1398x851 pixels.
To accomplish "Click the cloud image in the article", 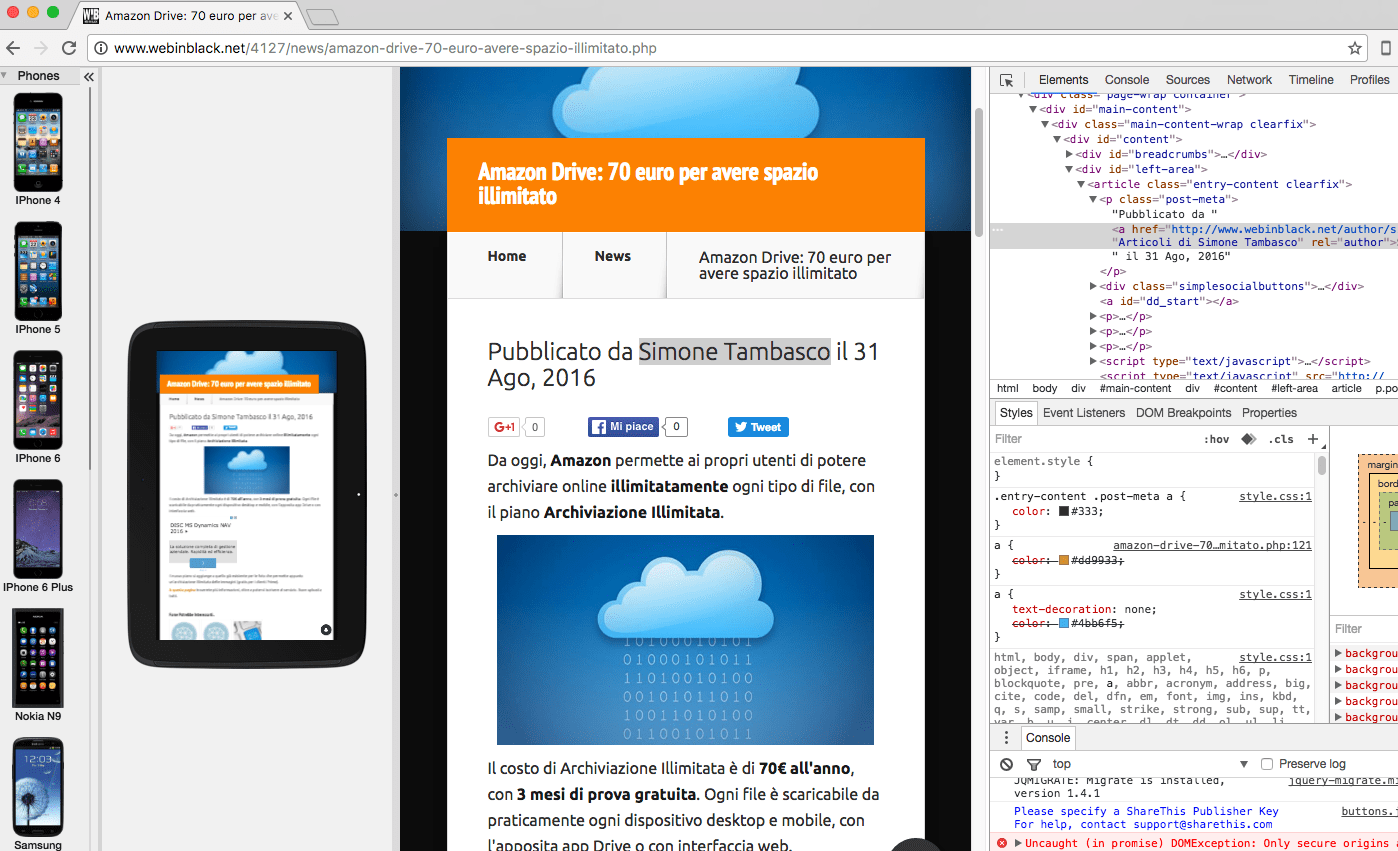I will 685,640.
